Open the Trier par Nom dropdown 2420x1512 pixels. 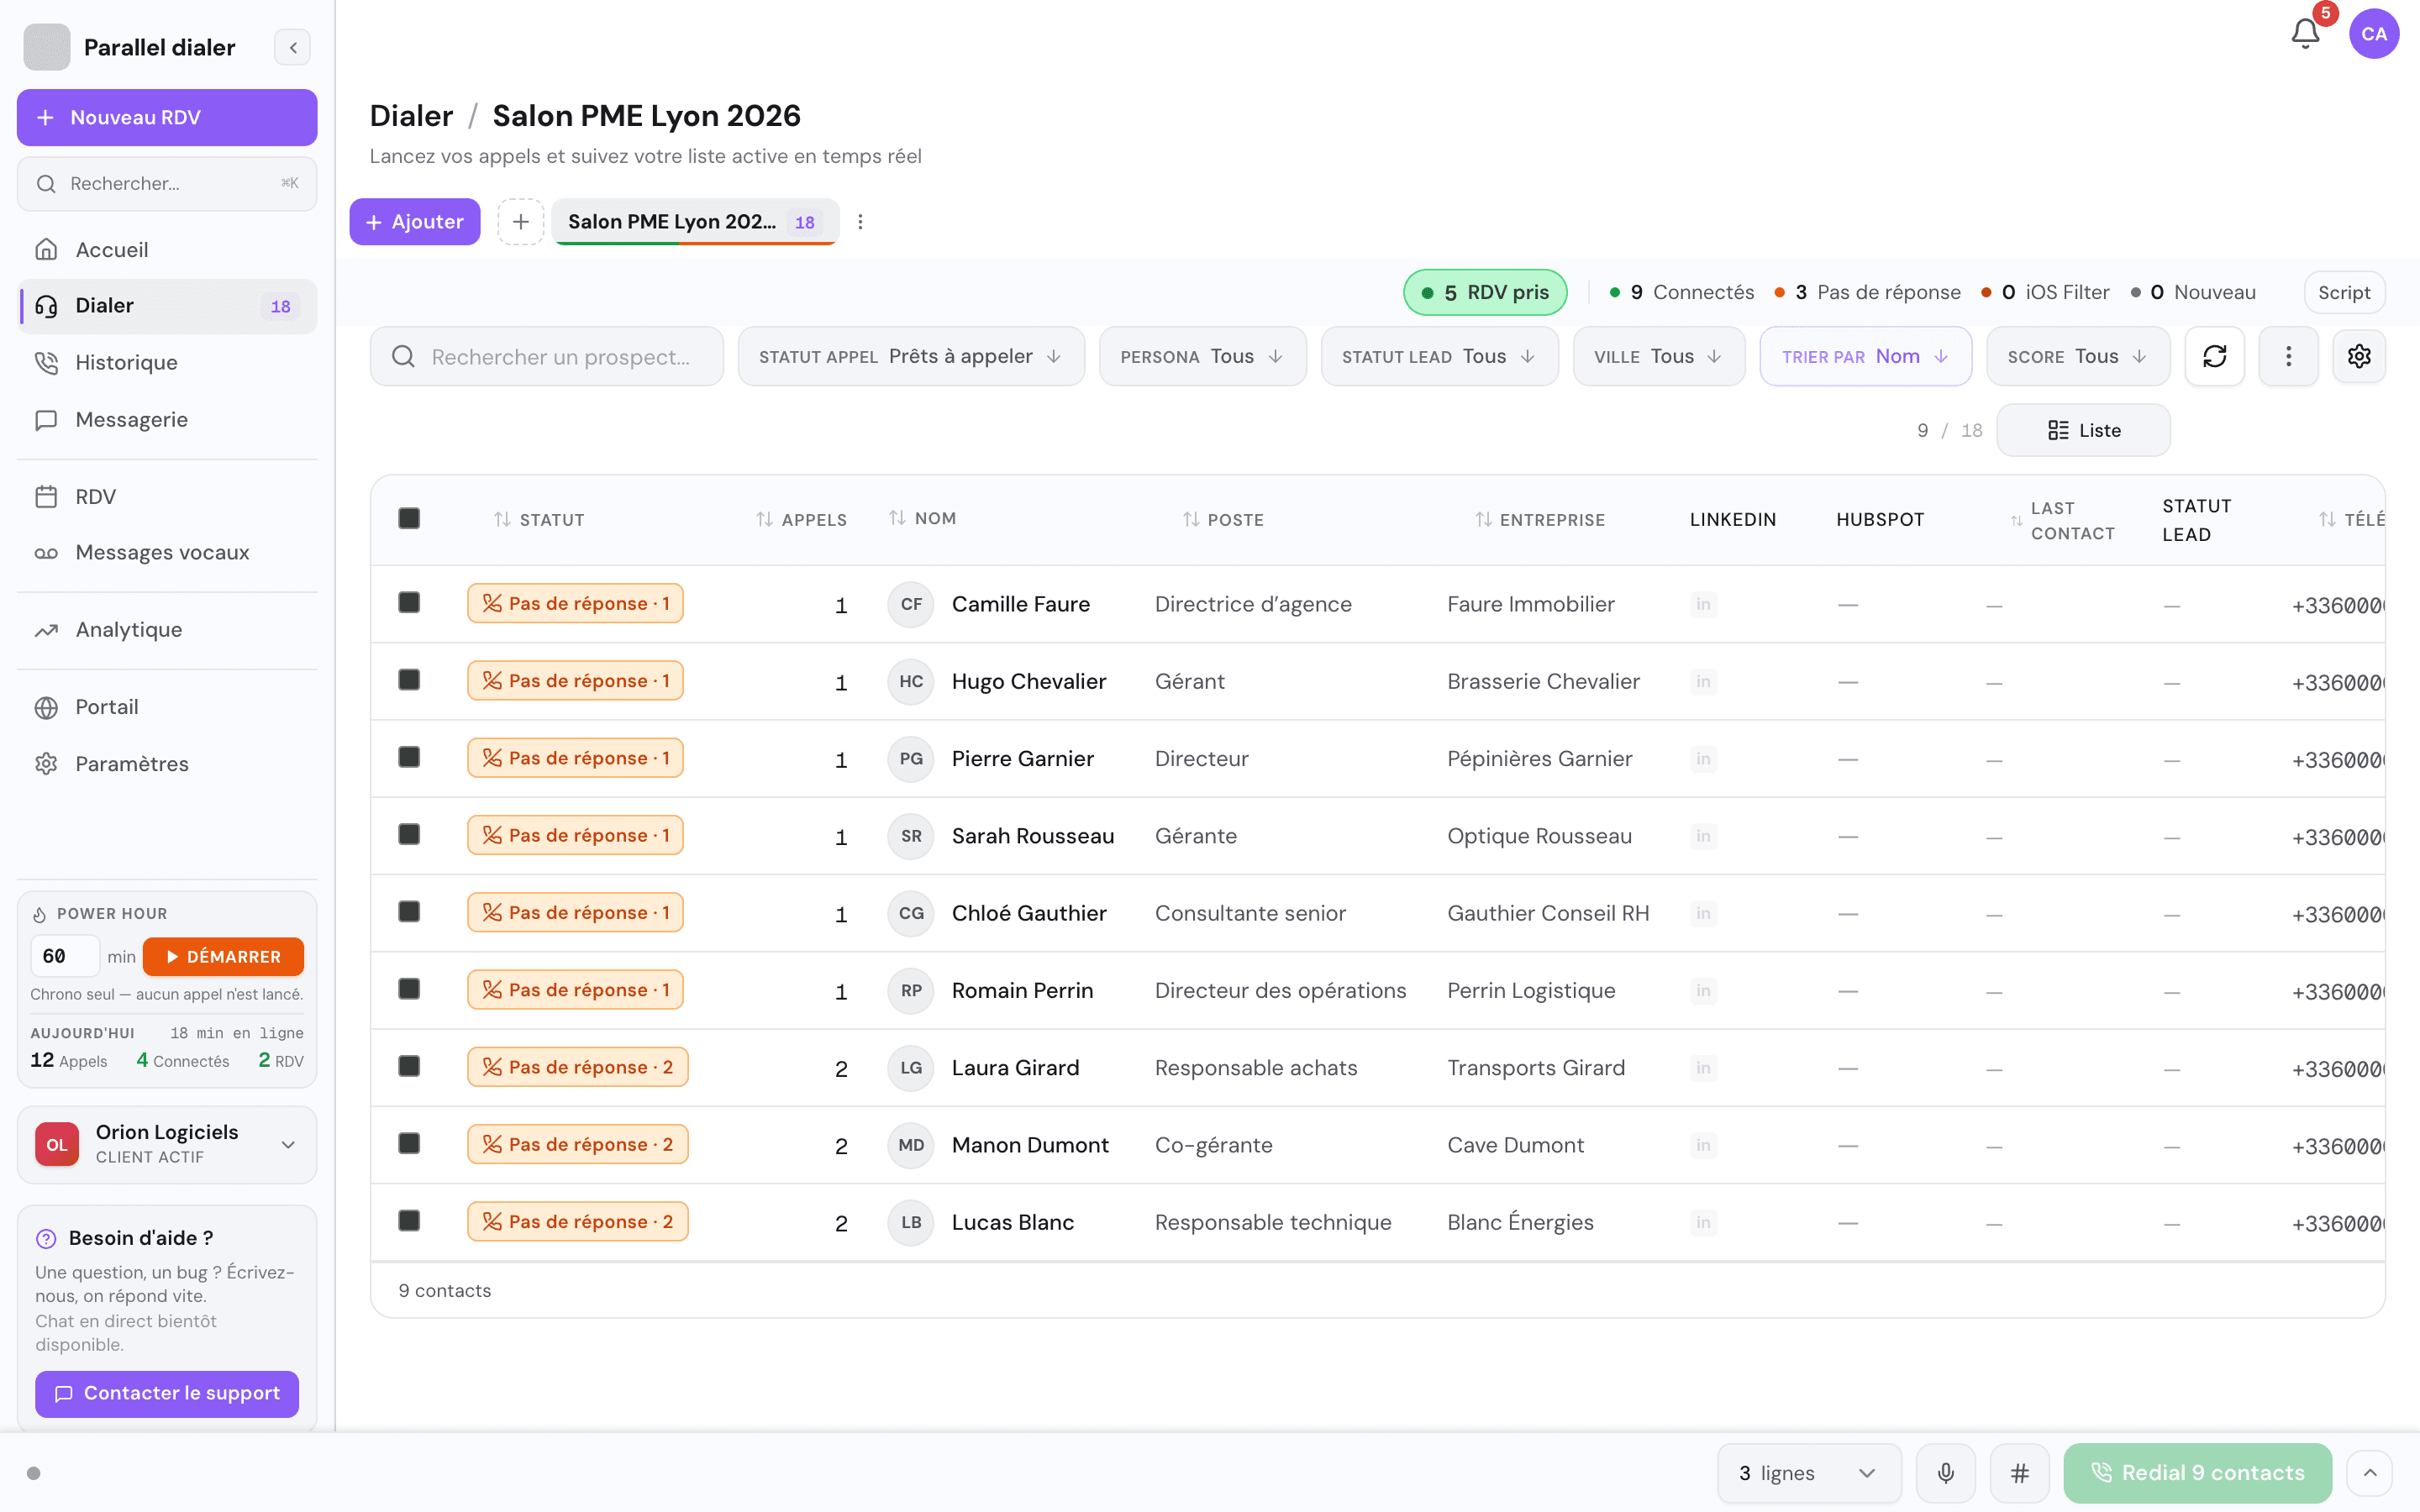[1865, 356]
